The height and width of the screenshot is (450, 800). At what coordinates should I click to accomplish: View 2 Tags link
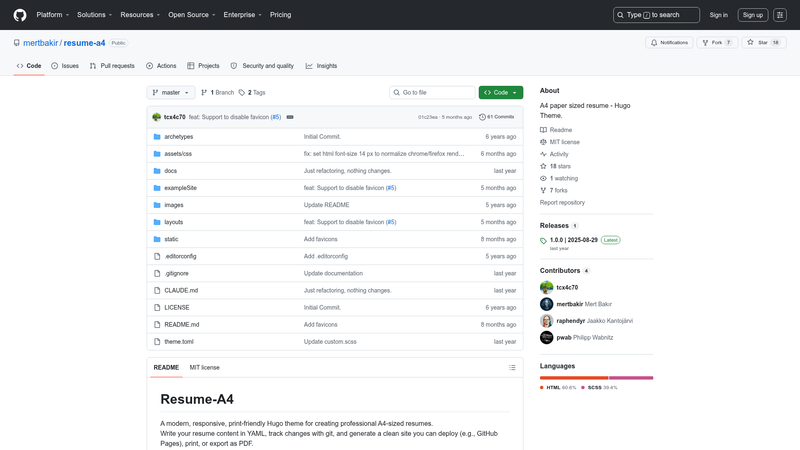tap(252, 92)
